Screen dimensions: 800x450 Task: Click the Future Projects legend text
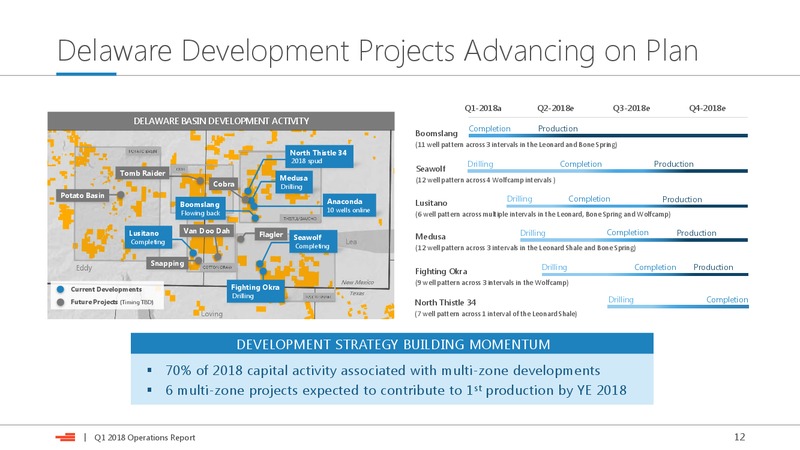click(x=112, y=302)
